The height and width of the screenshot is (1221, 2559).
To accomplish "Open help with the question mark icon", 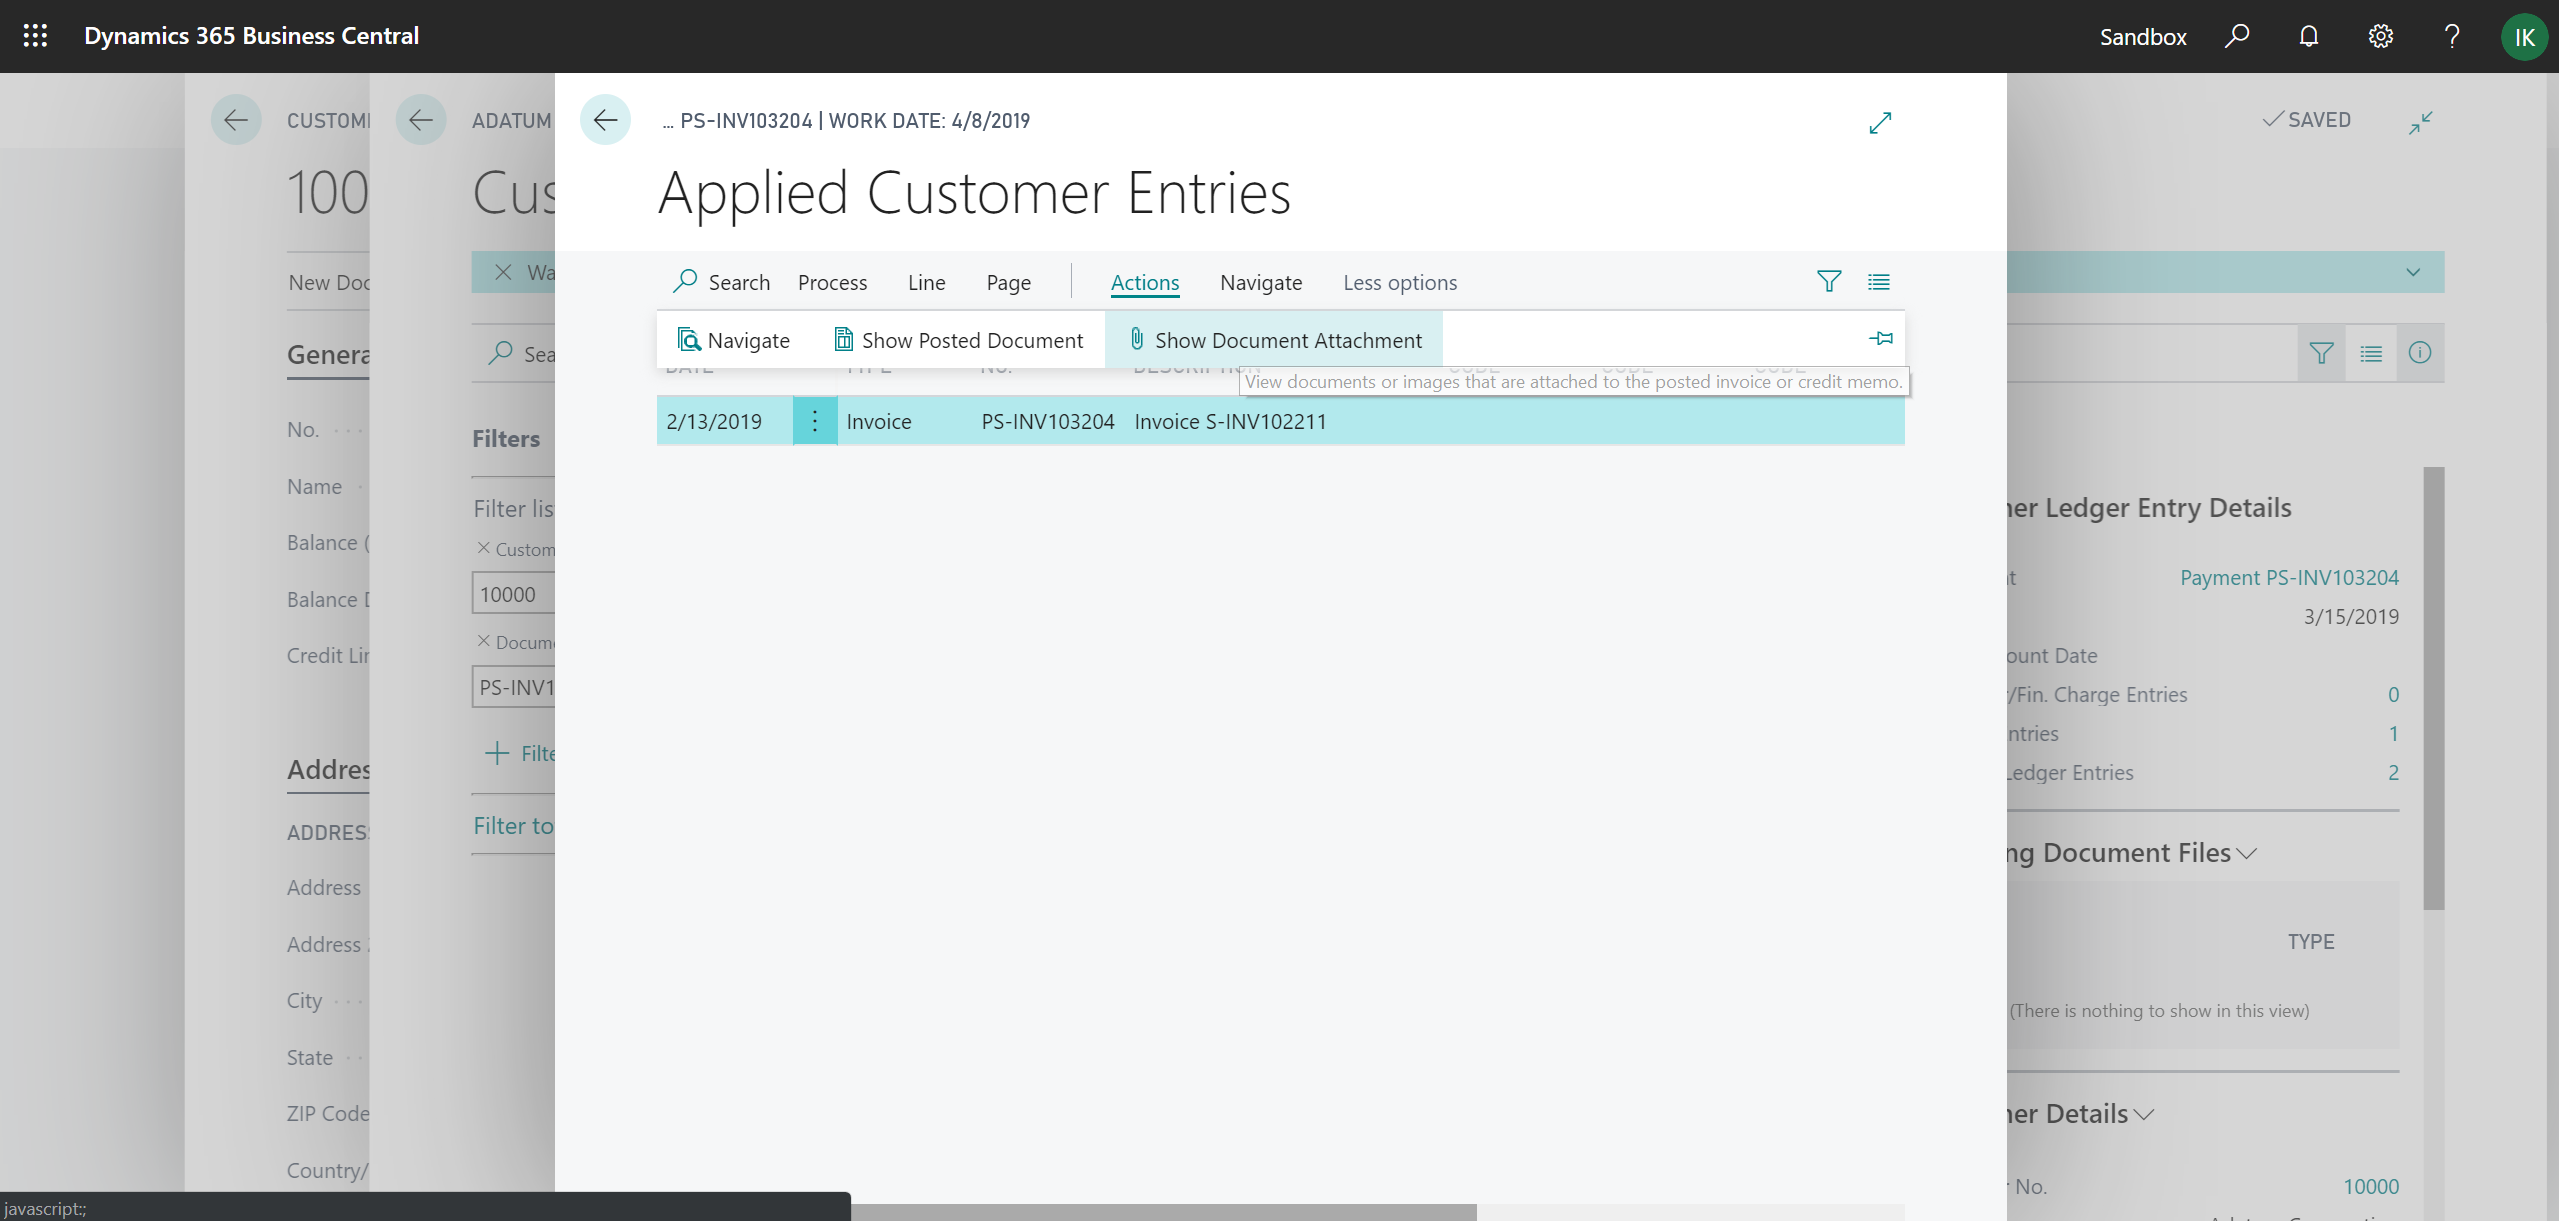I will [2452, 36].
